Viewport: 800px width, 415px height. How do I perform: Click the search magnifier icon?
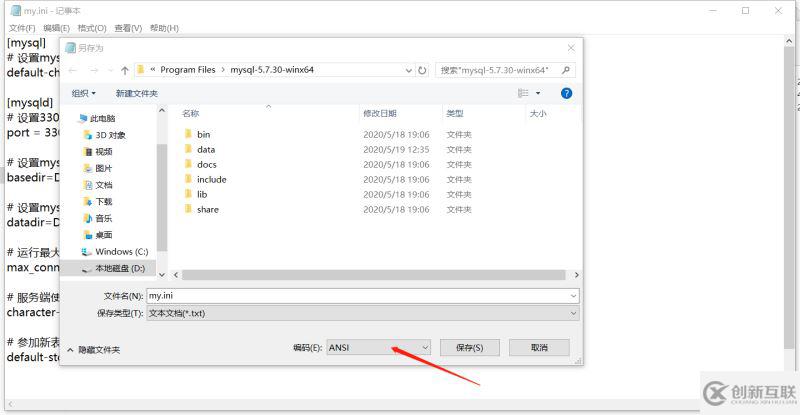pos(565,70)
